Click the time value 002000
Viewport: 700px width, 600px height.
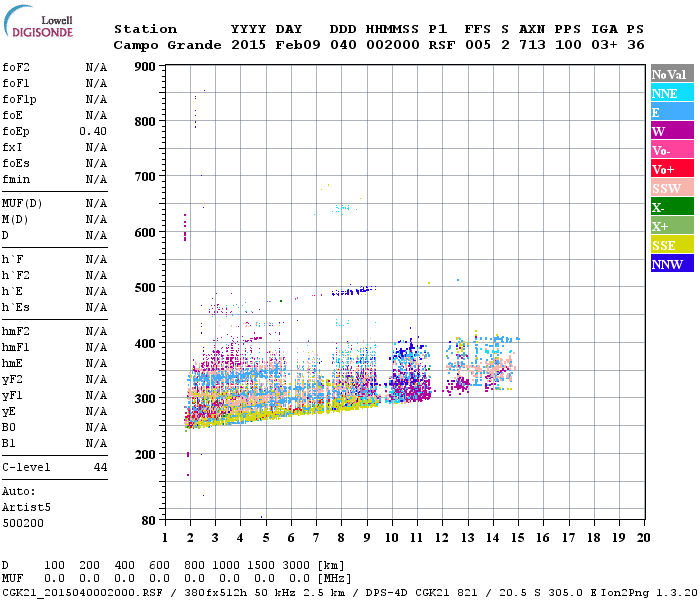click(392, 45)
